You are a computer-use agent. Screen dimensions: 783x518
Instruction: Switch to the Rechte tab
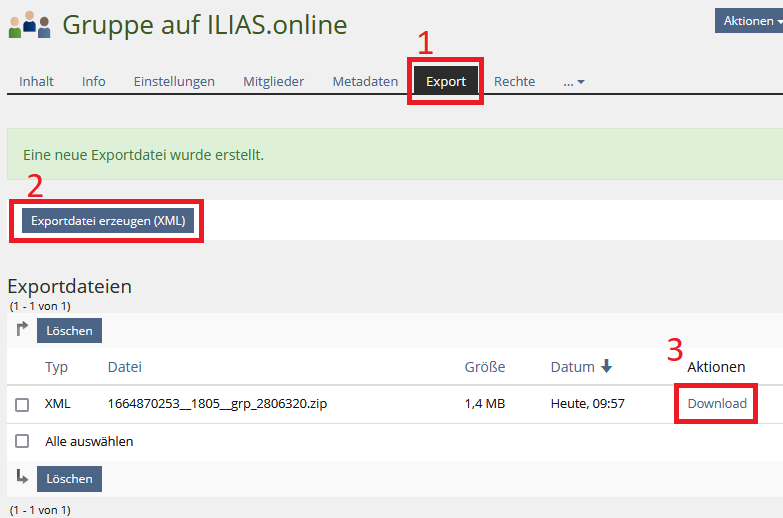pyautogui.click(x=514, y=82)
